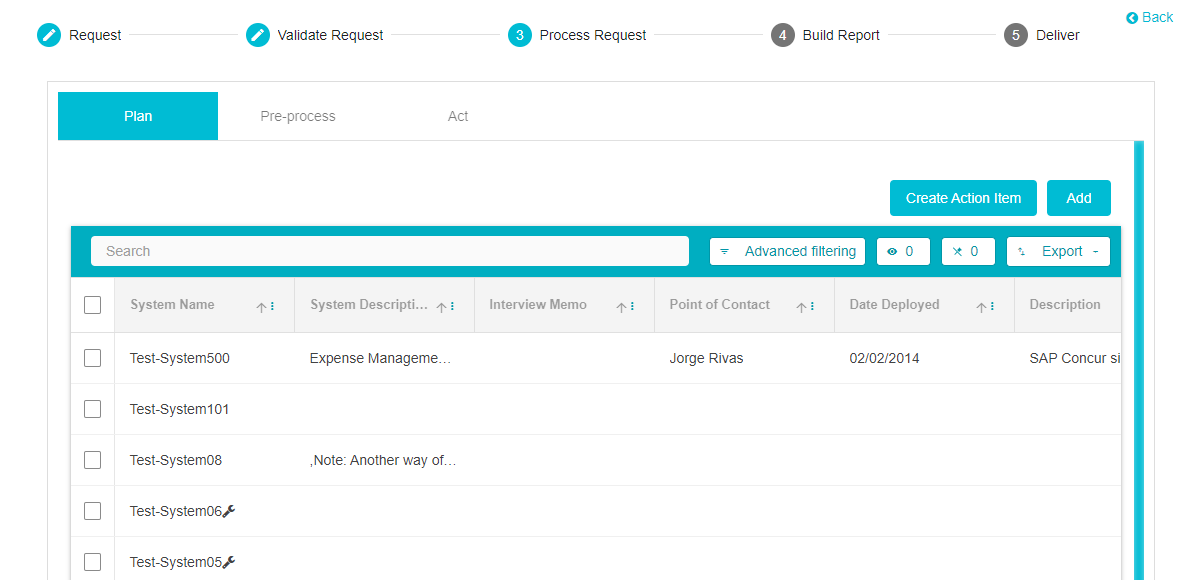The width and height of the screenshot is (1199, 580).
Task: Click the Build Report step label
Action: tap(841, 35)
